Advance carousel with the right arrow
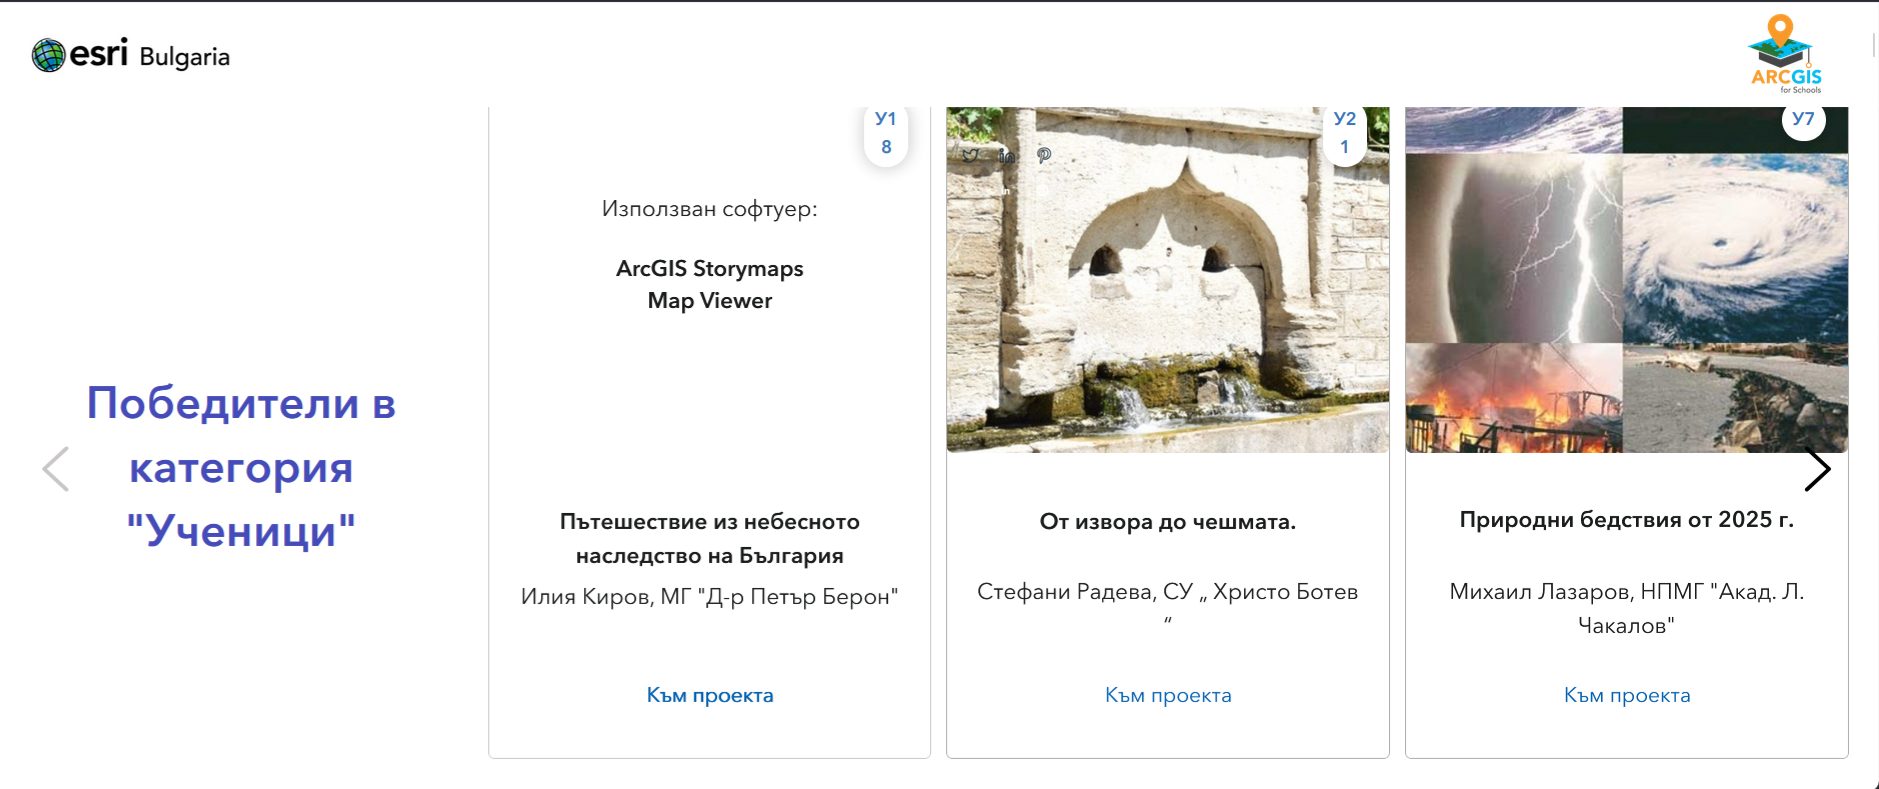The image size is (1879, 789). click(x=1817, y=470)
